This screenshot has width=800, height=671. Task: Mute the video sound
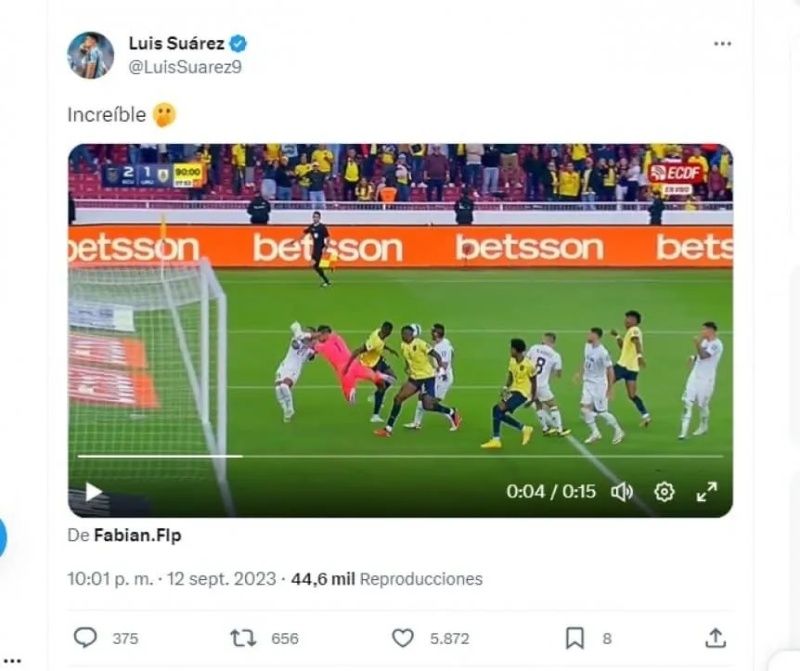(622, 492)
